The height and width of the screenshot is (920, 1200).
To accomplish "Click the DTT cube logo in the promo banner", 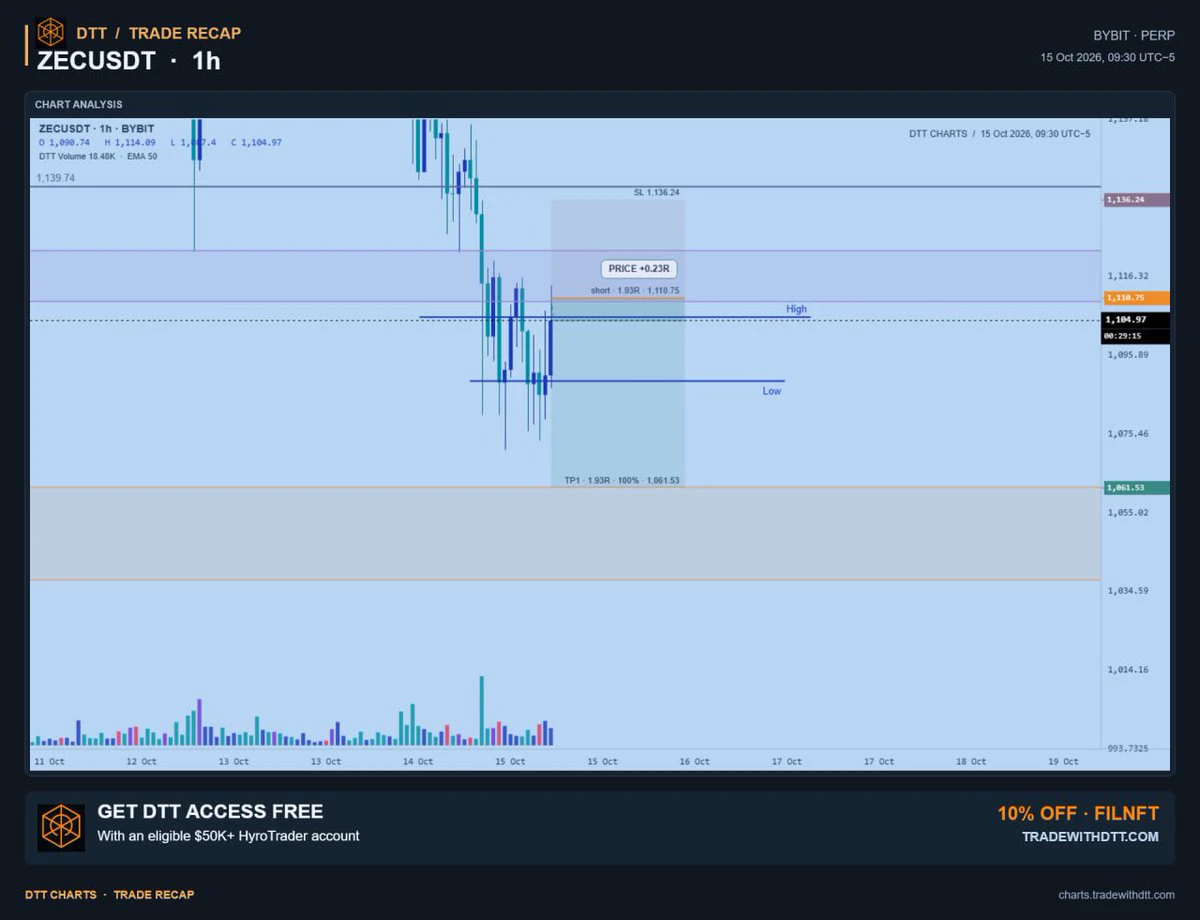I will (x=61, y=827).
